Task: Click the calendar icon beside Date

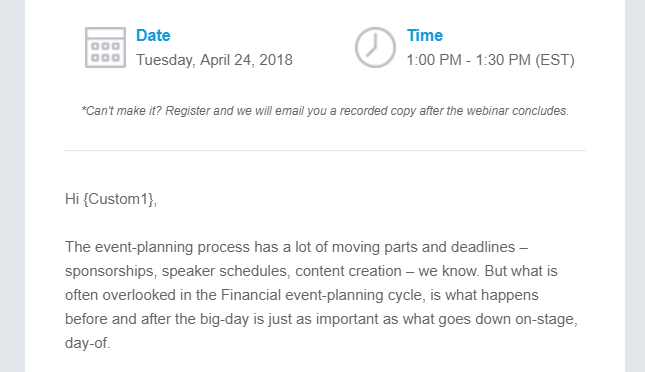Action: (105, 47)
